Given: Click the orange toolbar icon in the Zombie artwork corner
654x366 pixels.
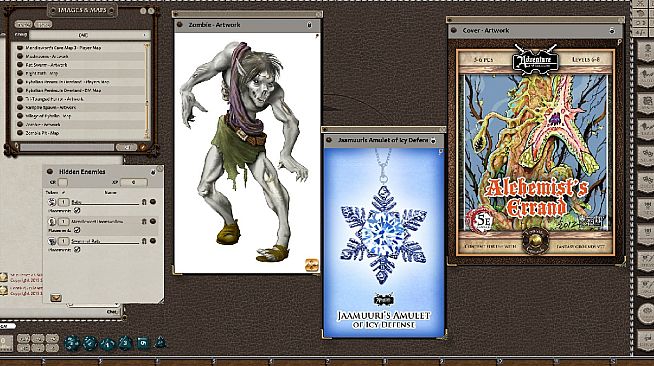Looking at the screenshot, I should point(312,265).
